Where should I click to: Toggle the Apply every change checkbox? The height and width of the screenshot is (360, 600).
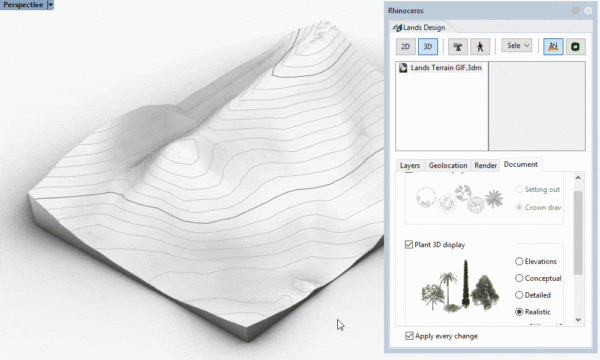(409, 336)
